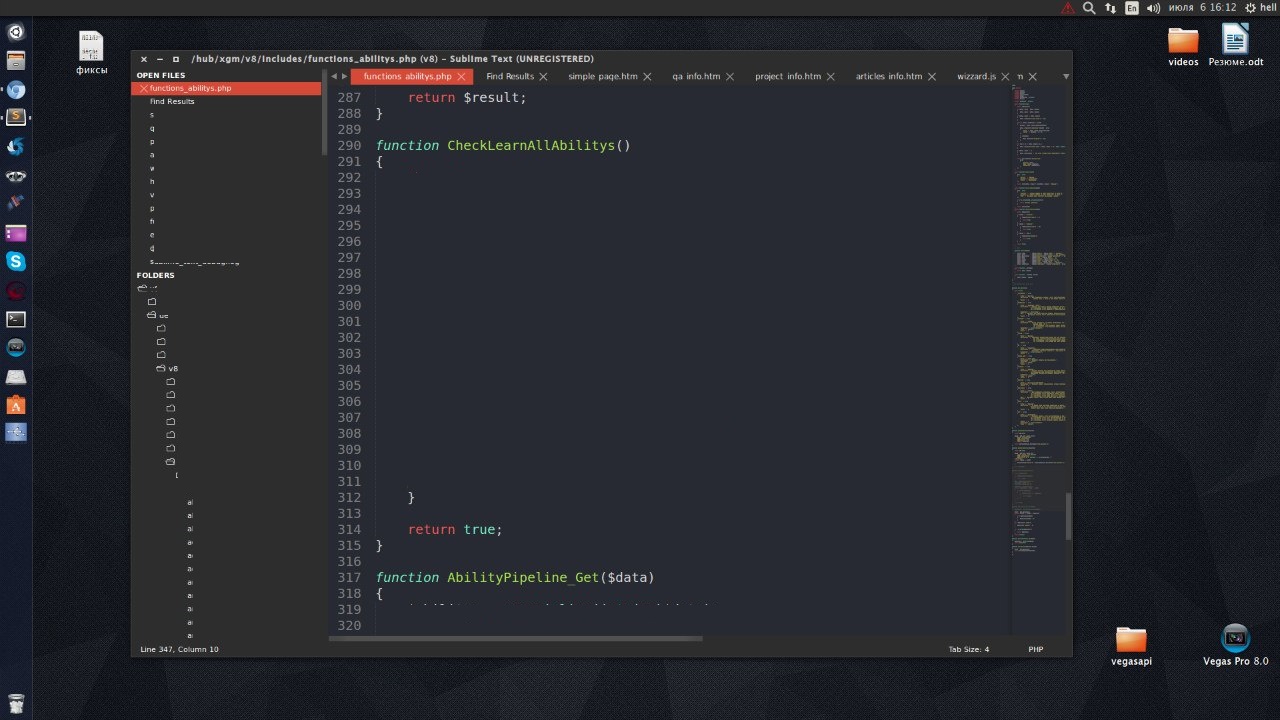Close the project_info.htm tab
The height and width of the screenshot is (720, 1280).
pyautogui.click(x=831, y=77)
